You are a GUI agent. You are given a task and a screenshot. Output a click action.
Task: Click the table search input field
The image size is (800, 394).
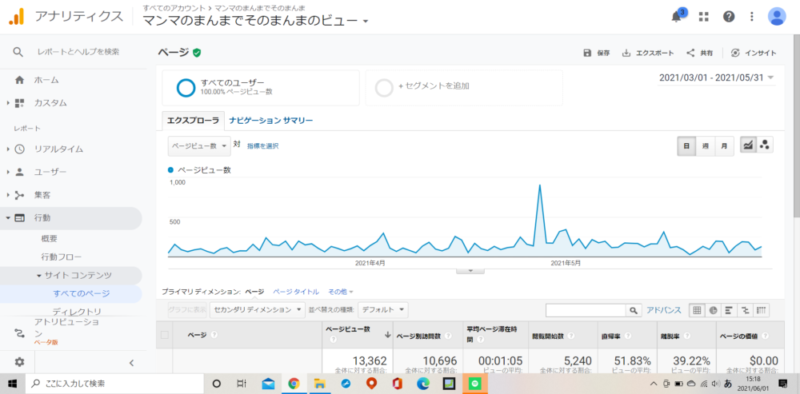coord(586,310)
